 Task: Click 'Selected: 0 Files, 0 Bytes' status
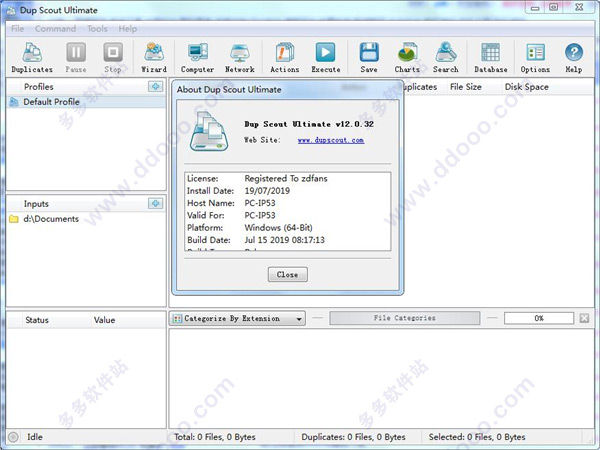point(477,437)
